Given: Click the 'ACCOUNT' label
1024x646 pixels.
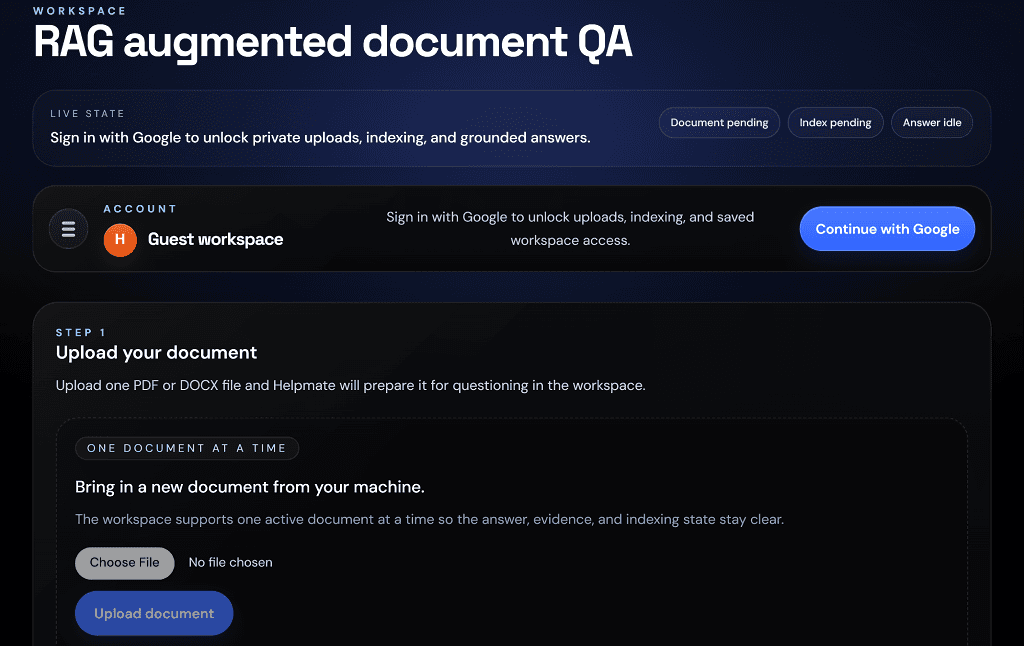Looking at the screenshot, I should pos(140,209).
